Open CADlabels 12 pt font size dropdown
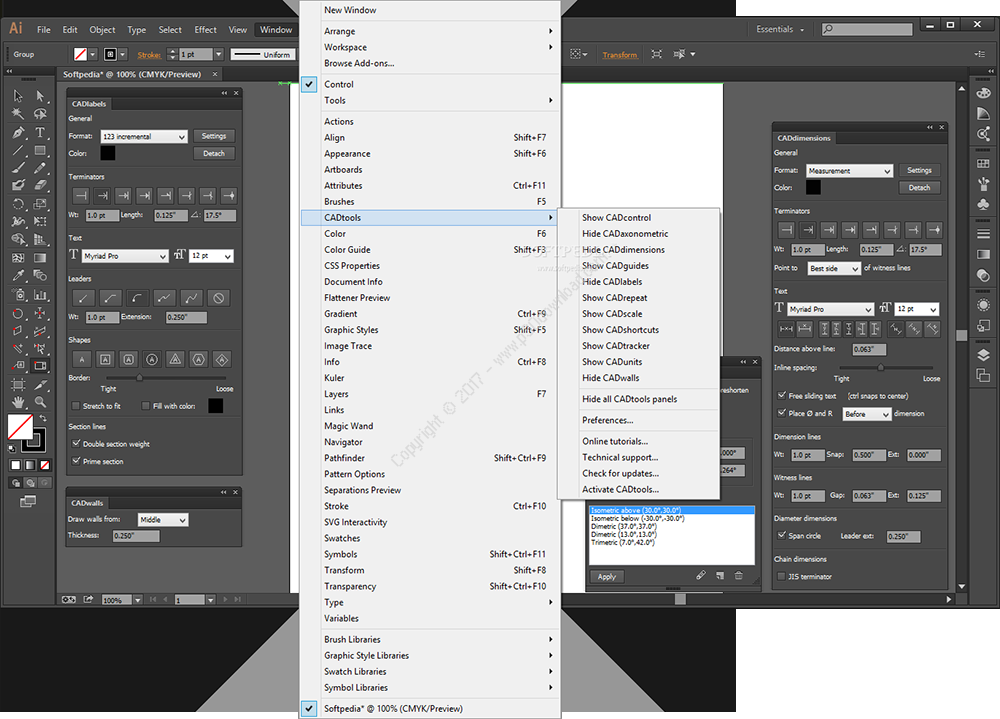Screen dimensions: 1000x719 pos(212,256)
